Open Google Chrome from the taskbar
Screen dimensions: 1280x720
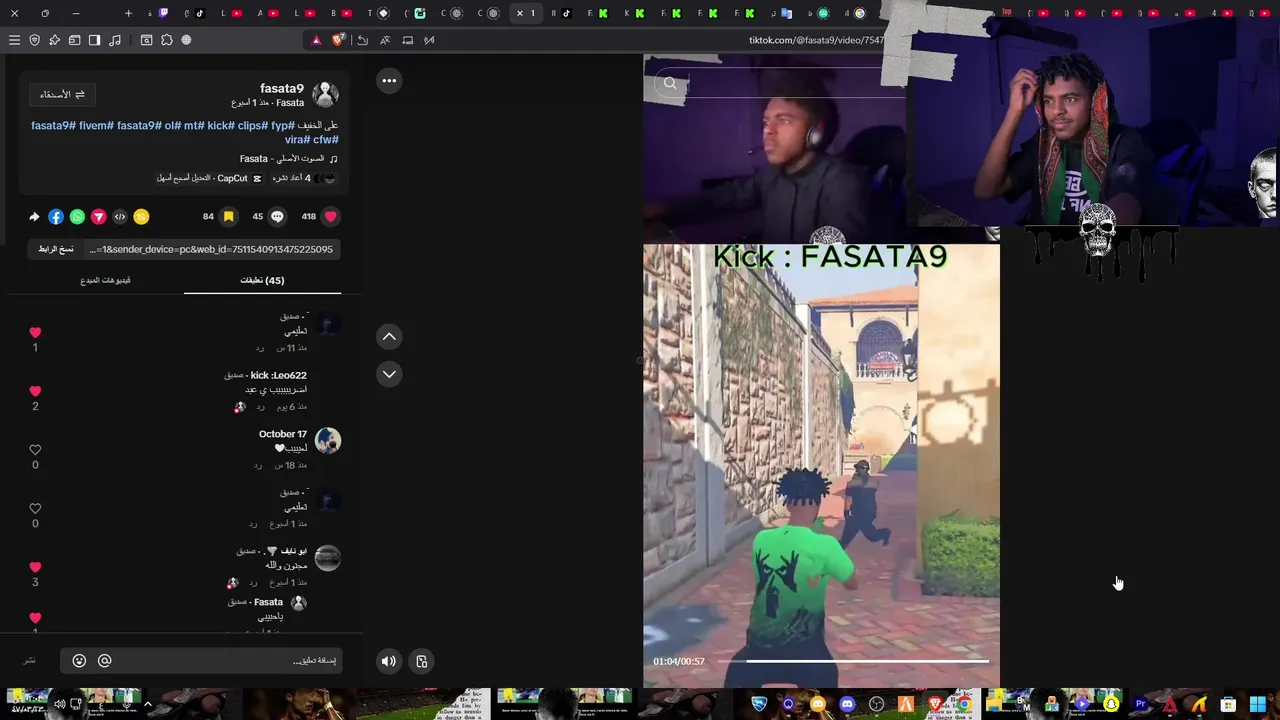point(964,705)
